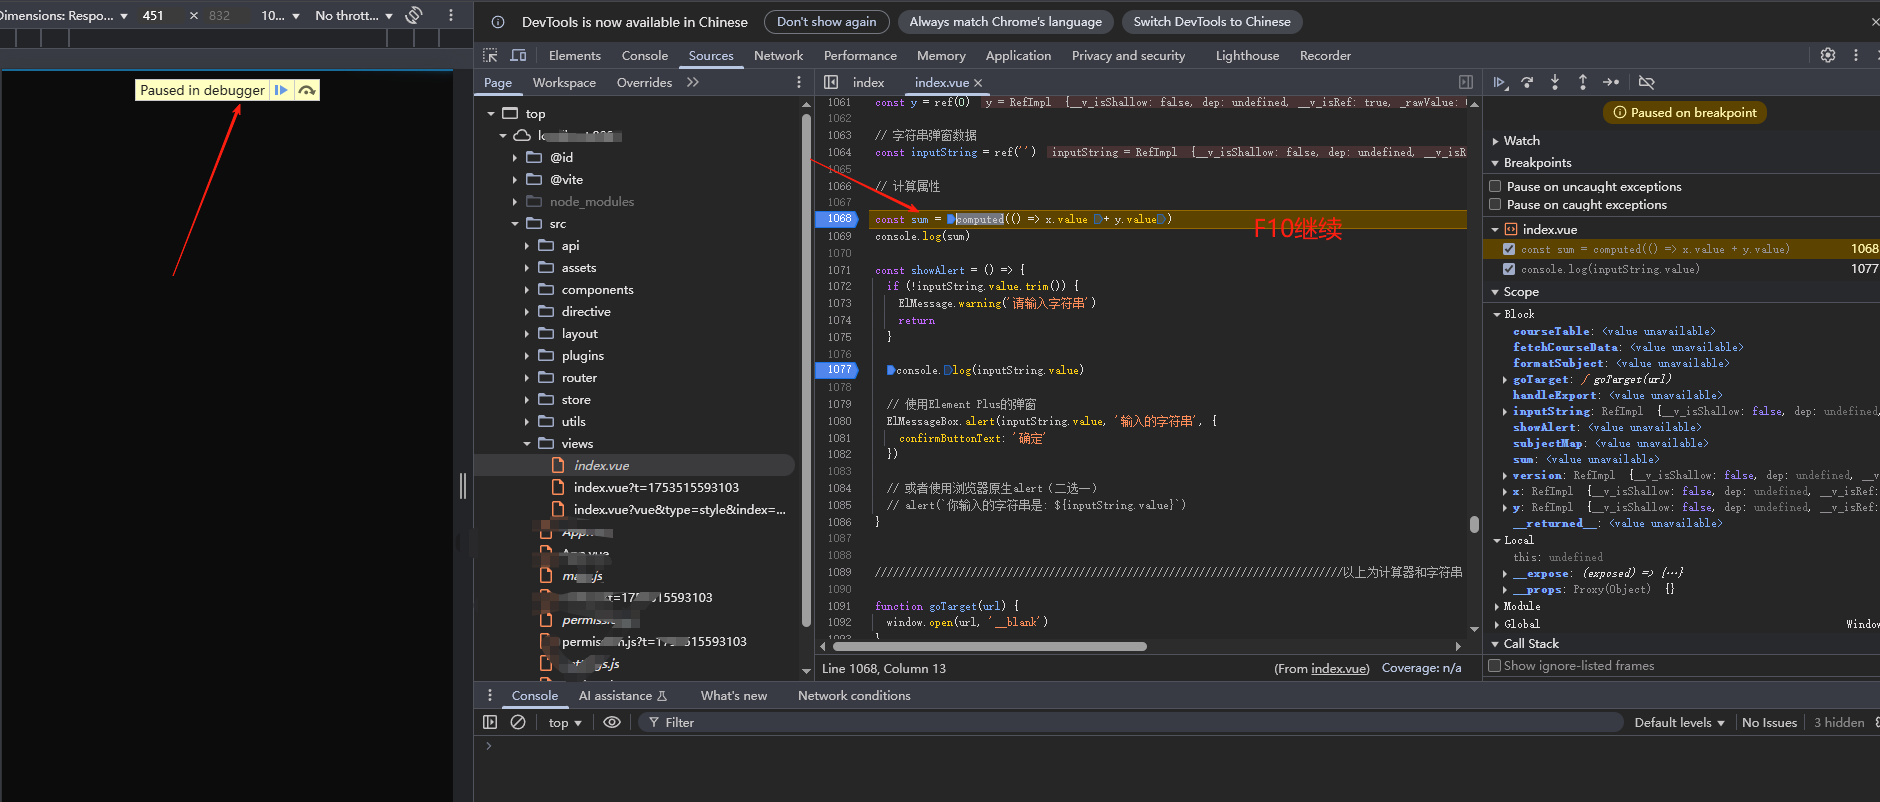Viewport: 1880px width, 802px height.
Task: Open Application panel tab
Action: click(1018, 55)
